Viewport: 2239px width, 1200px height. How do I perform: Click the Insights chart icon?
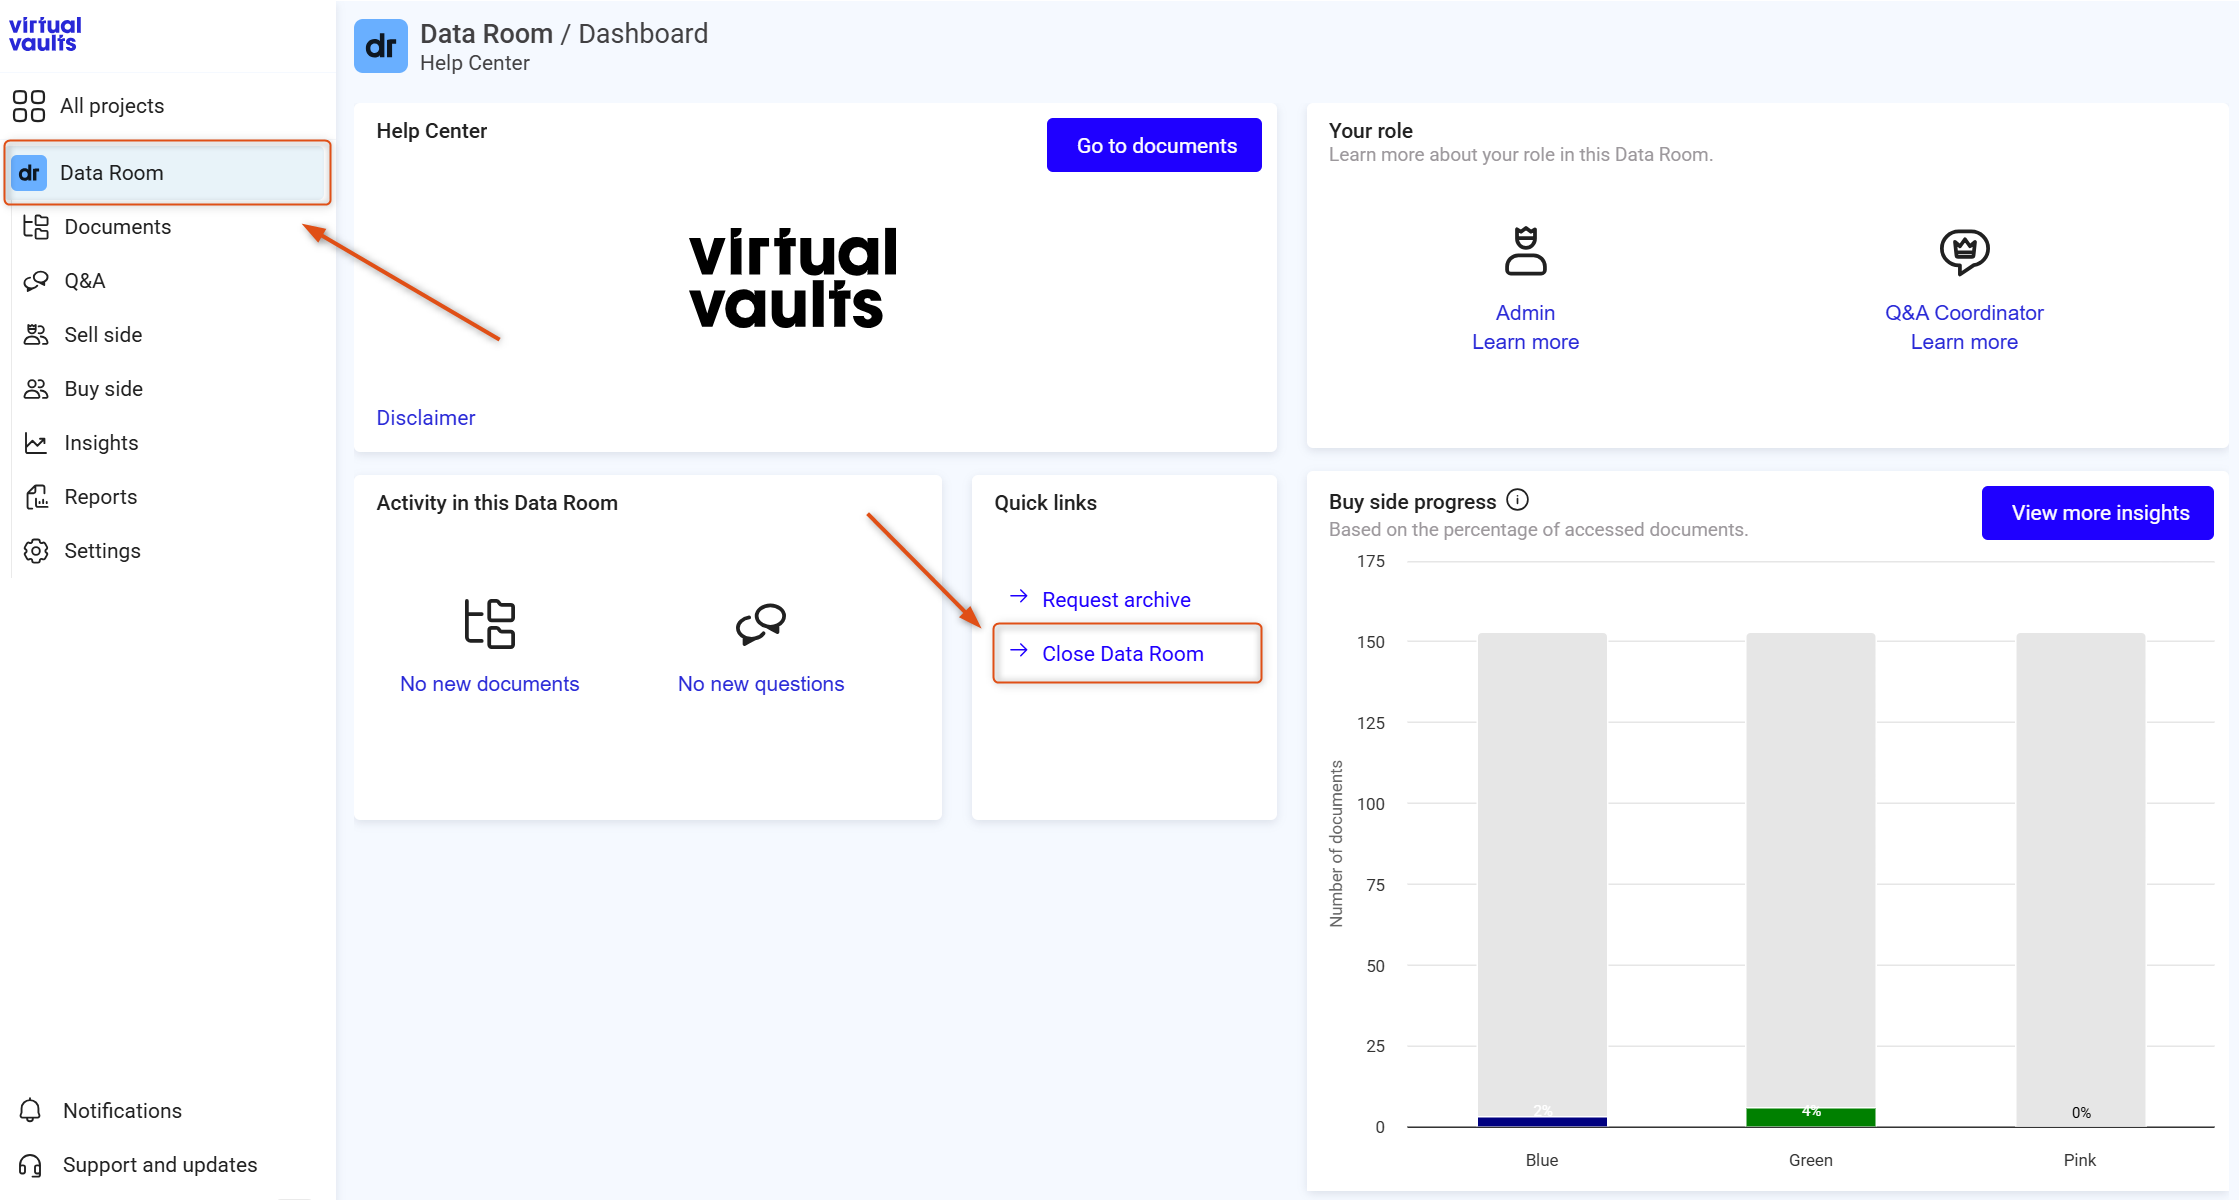coord(36,443)
